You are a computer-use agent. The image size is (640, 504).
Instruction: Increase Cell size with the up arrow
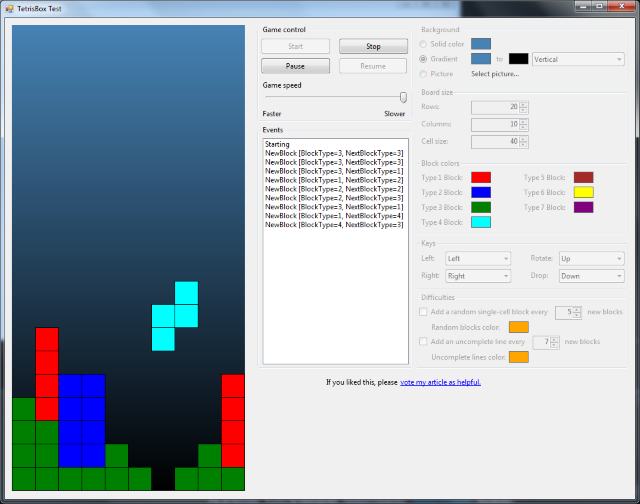coord(523,139)
